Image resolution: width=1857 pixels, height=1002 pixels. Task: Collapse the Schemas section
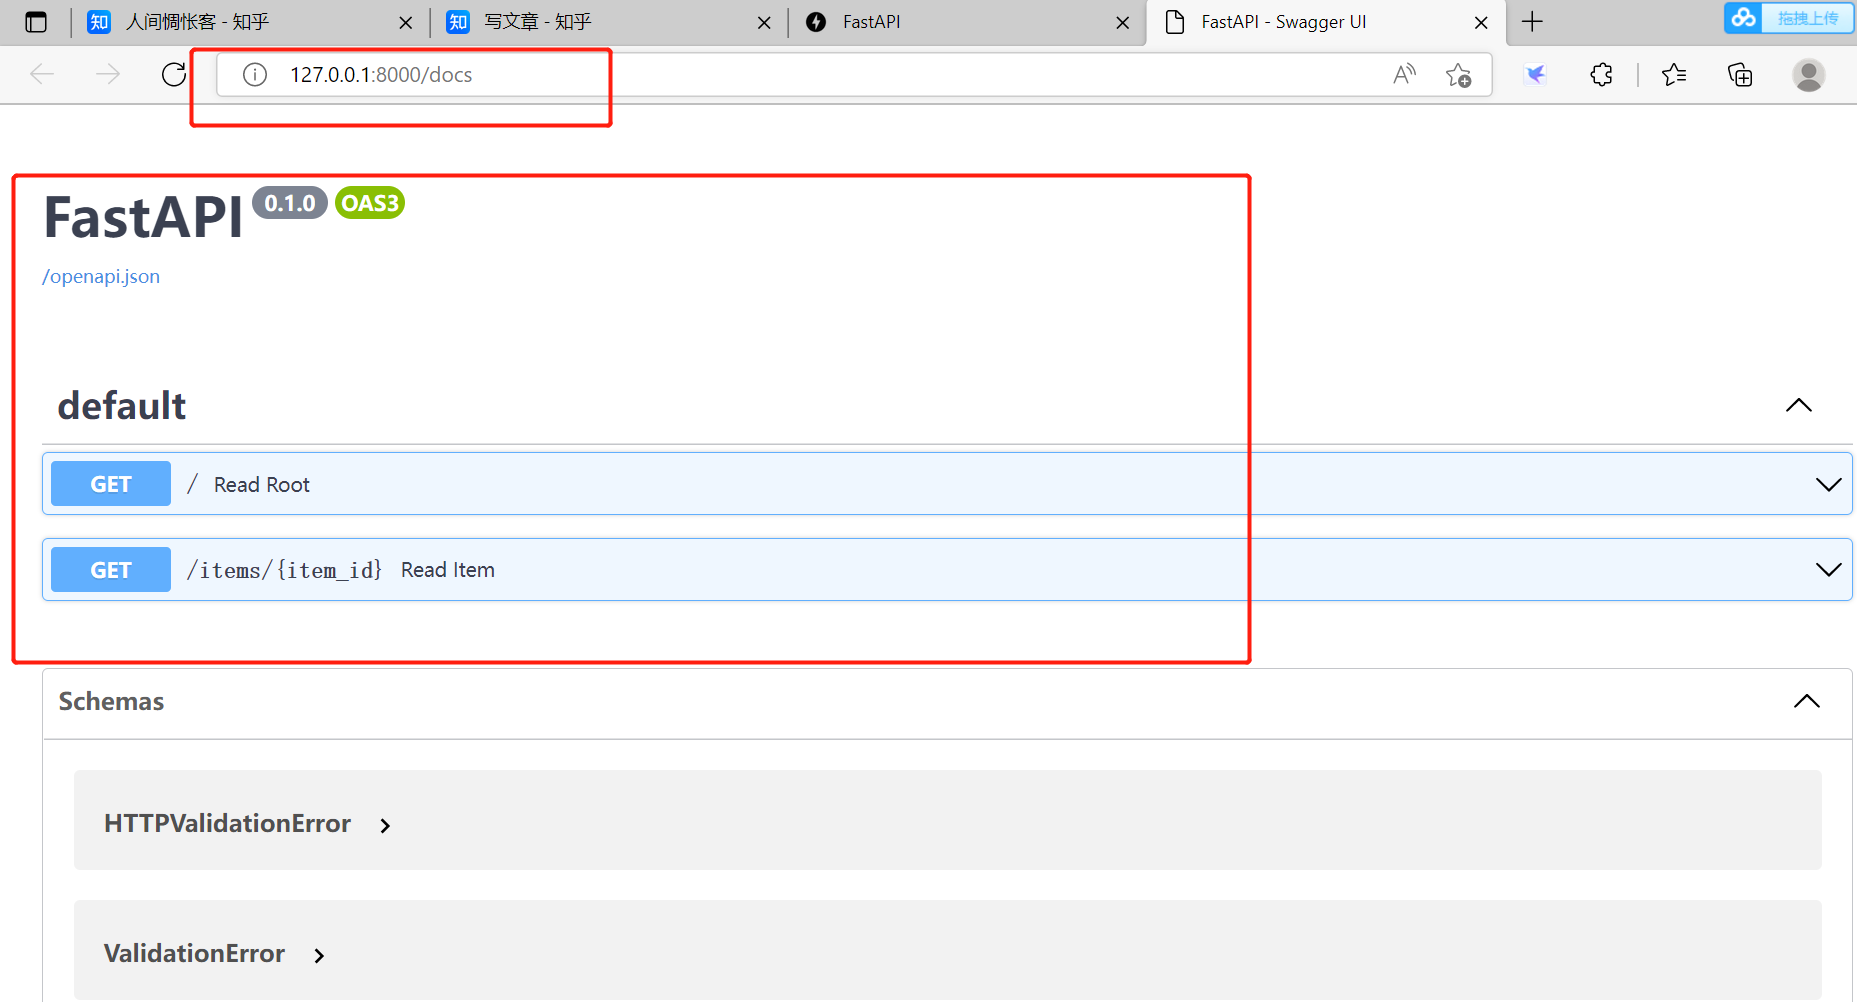(x=1806, y=701)
